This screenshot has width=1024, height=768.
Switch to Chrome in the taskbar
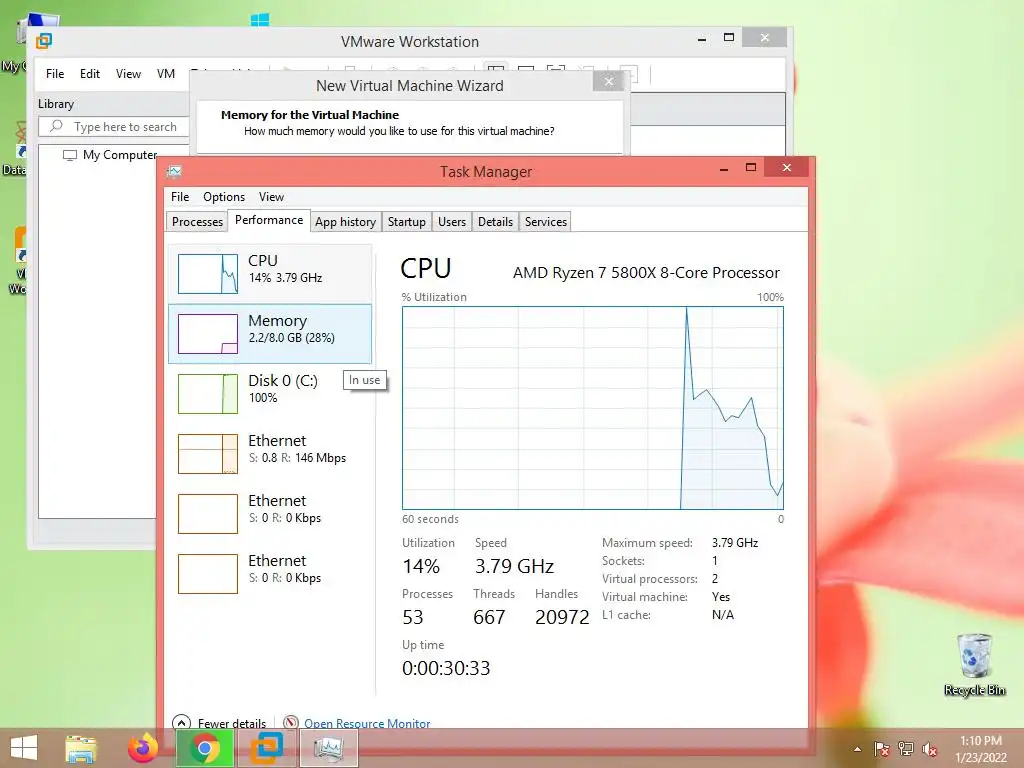pyautogui.click(x=205, y=748)
